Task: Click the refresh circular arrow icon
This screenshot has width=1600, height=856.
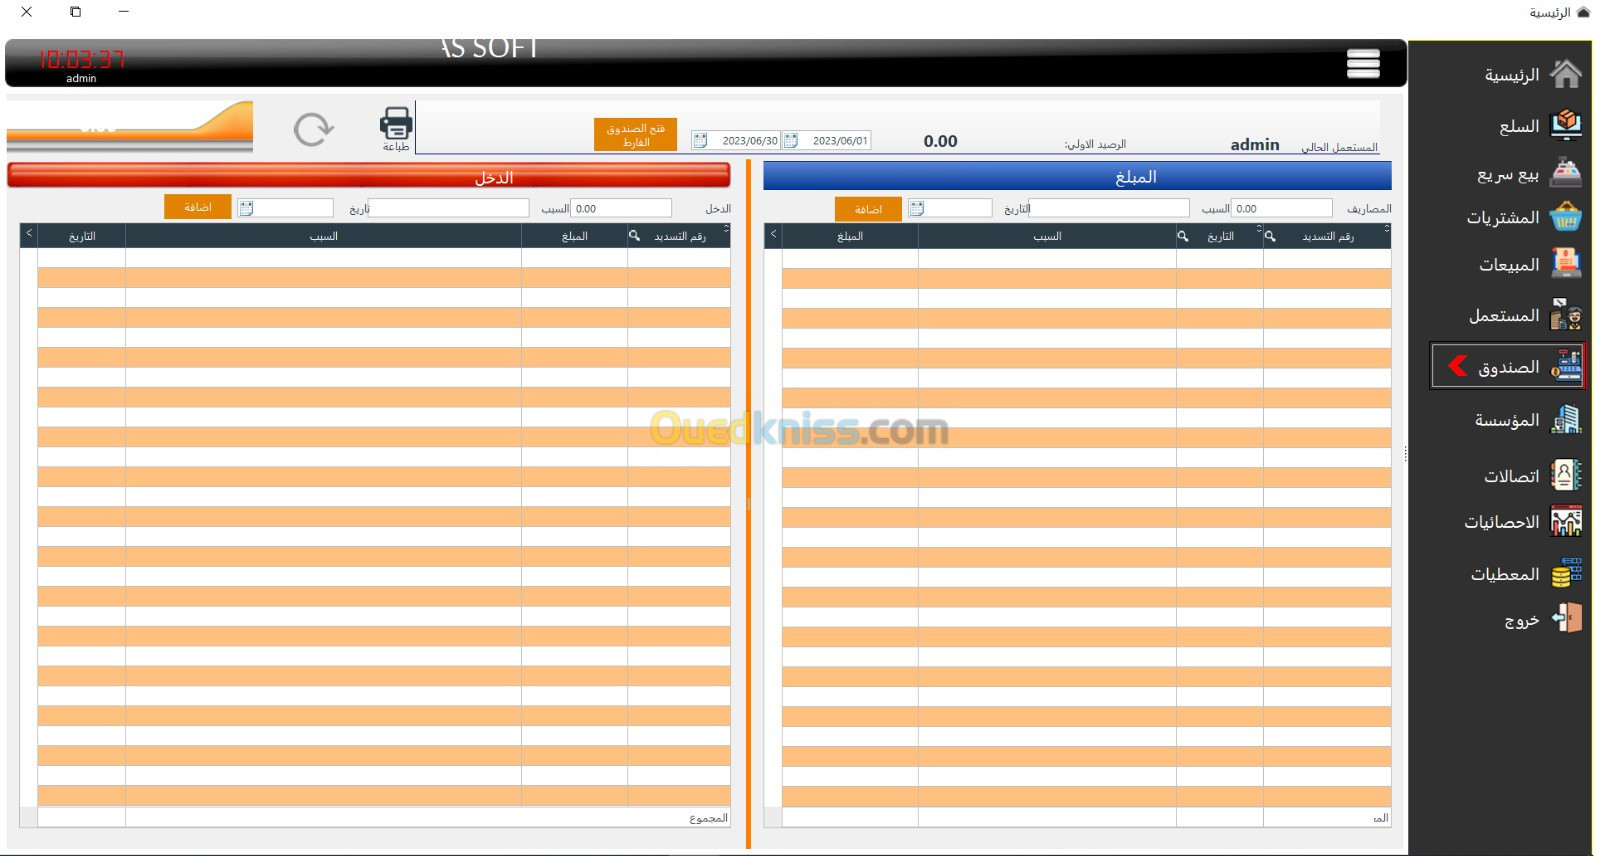Action: pyautogui.click(x=313, y=129)
